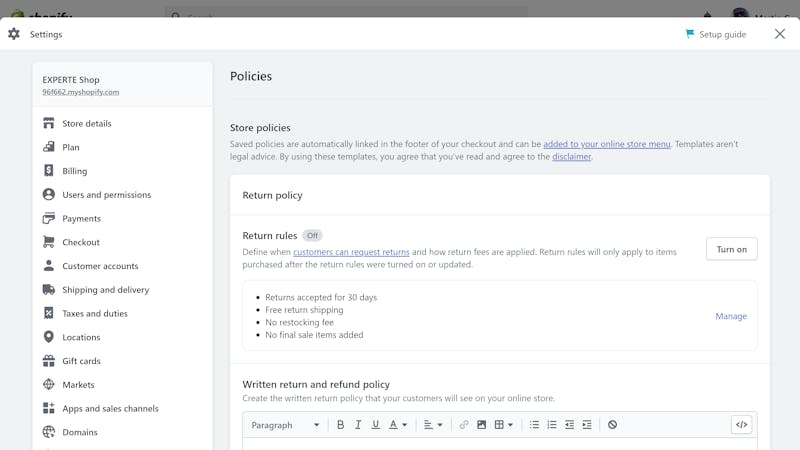Click the Customer accounts person icon
Image resolution: width=800 pixels, height=450 pixels.
[48, 266]
